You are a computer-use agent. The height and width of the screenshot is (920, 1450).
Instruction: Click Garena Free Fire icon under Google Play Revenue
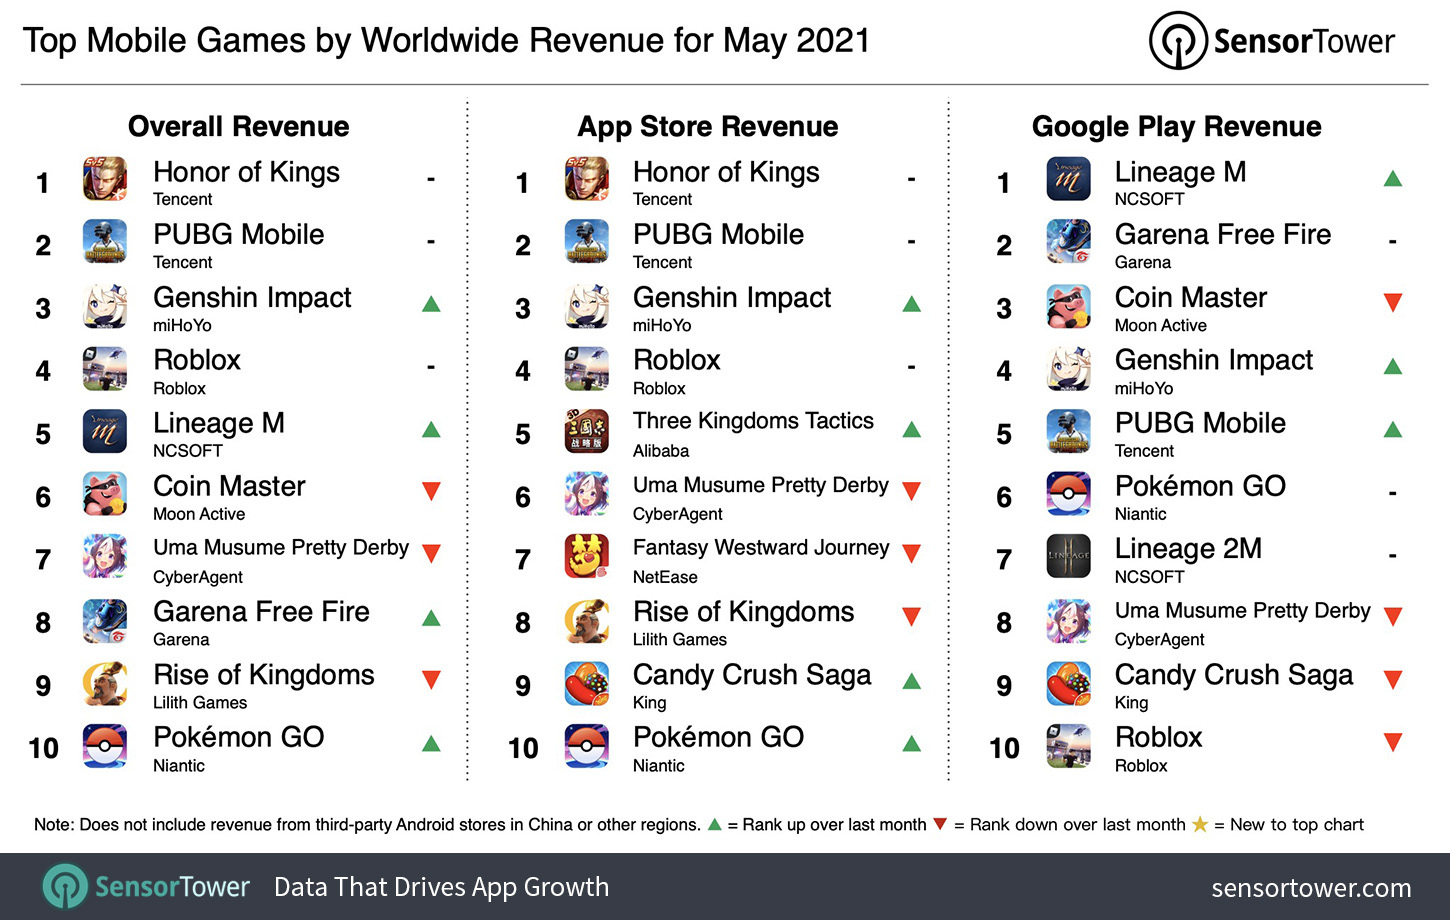tap(1068, 243)
